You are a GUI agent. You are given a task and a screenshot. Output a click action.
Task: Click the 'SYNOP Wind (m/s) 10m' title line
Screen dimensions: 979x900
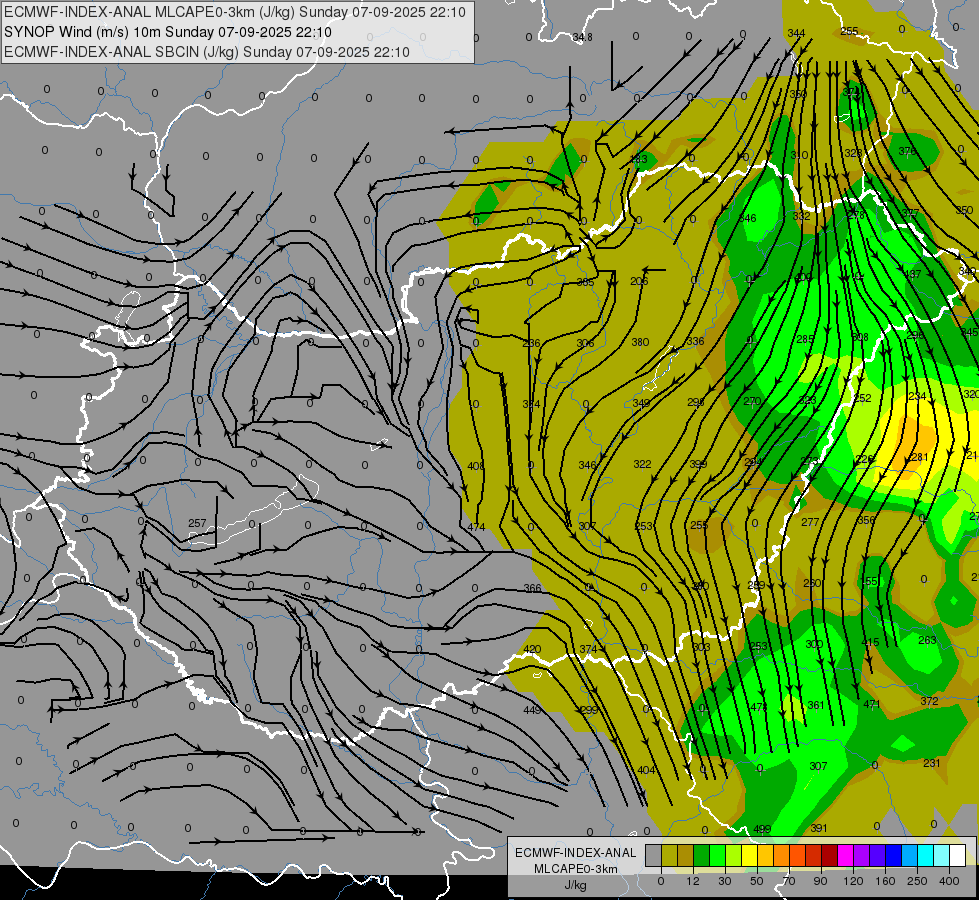click(x=167, y=32)
